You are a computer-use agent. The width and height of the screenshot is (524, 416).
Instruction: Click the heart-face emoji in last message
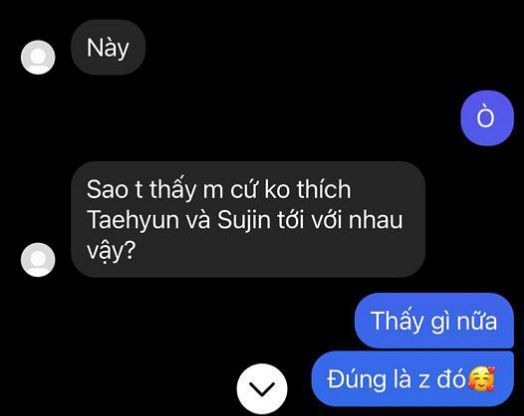click(x=481, y=379)
